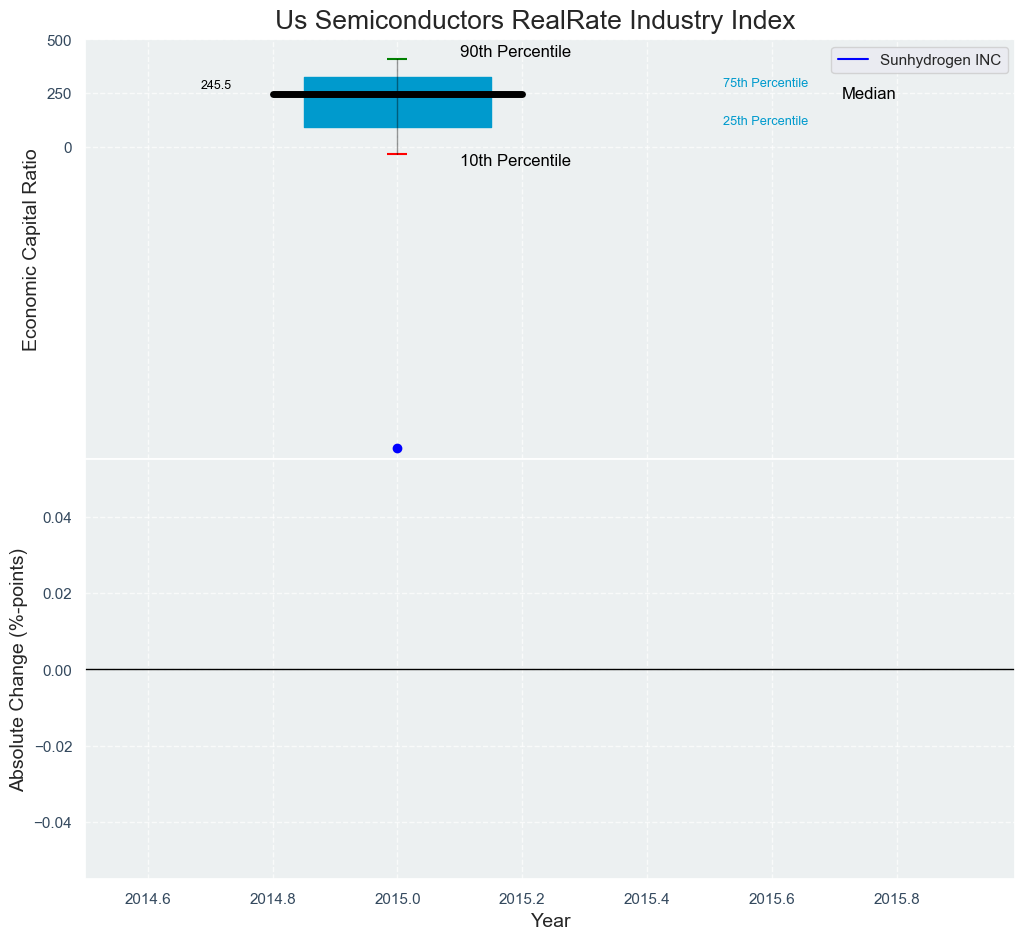Click the 2015.0 x-axis tick label
This screenshot has height=940, width=1025.
click(x=397, y=898)
